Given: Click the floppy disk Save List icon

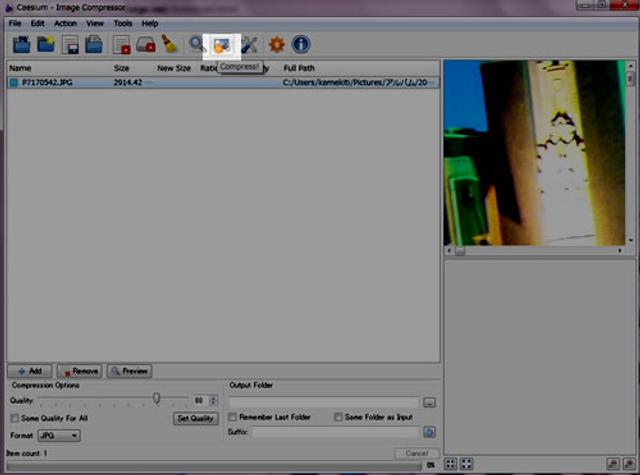Looking at the screenshot, I should [x=71, y=45].
